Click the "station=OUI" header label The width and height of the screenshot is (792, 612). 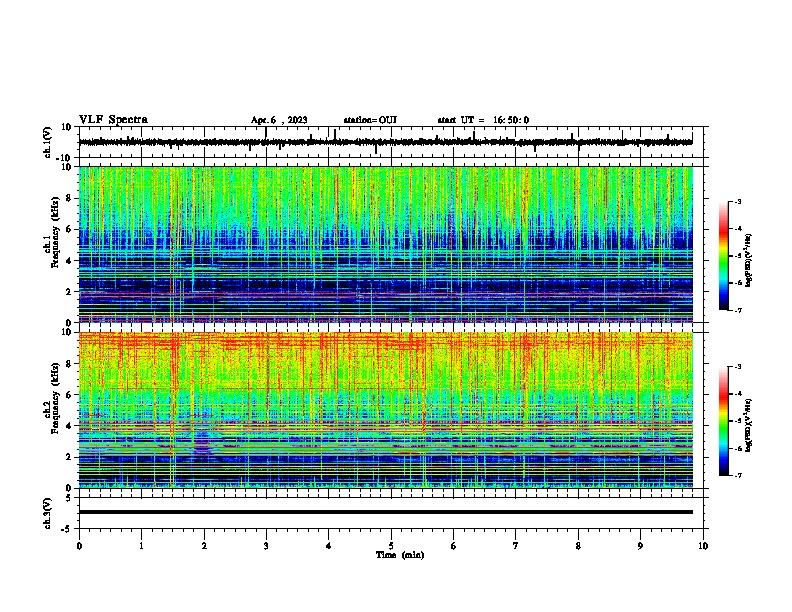[370, 120]
